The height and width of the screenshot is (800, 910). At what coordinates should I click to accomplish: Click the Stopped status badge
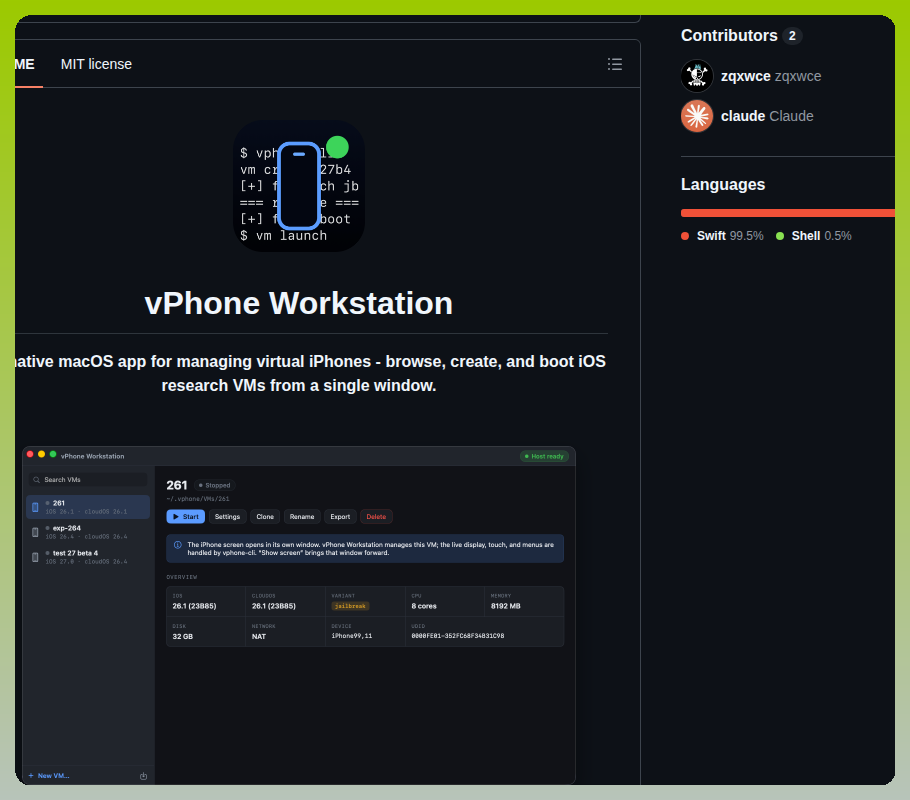(215, 485)
